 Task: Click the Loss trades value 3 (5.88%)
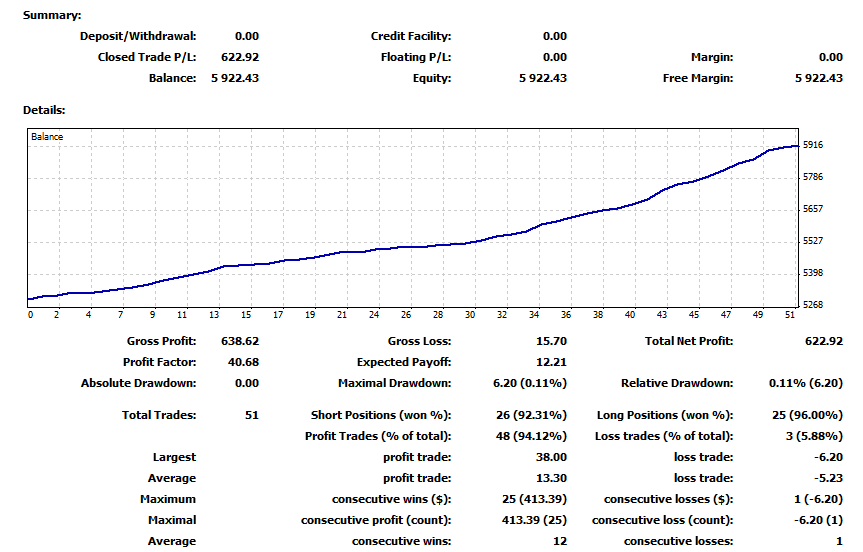point(814,436)
